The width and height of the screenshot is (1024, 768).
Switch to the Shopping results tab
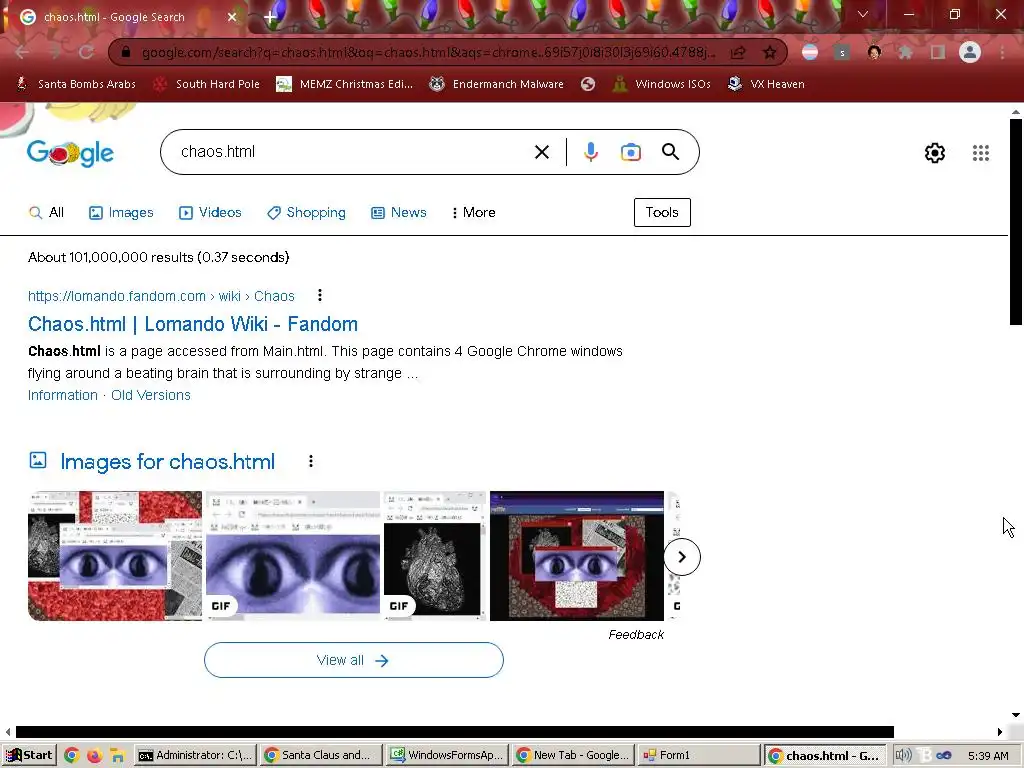306,212
